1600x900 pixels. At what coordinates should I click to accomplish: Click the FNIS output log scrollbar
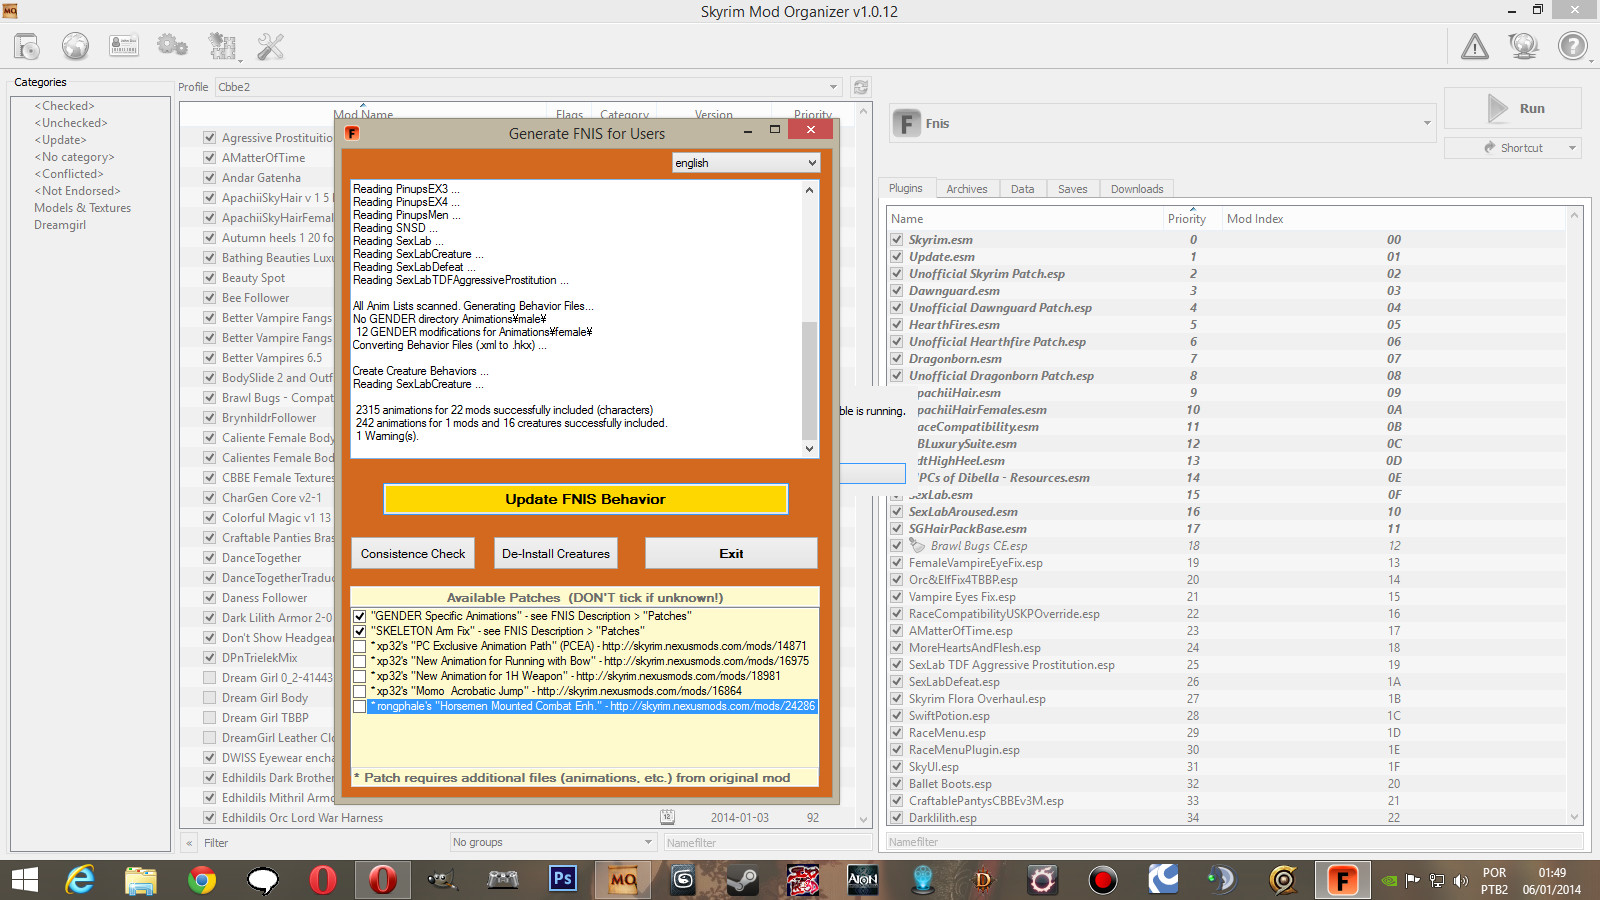pos(809,380)
